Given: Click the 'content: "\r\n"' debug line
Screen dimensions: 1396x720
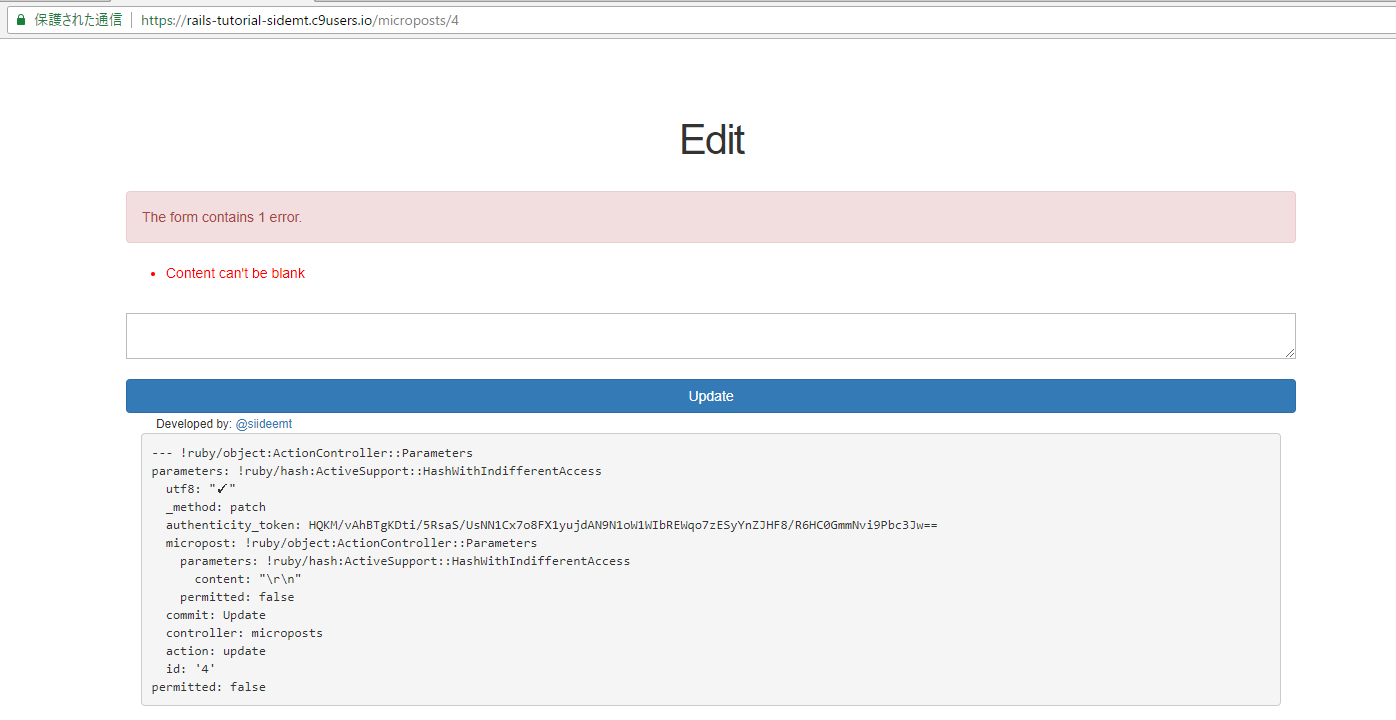Looking at the screenshot, I should (x=248, y=579).
